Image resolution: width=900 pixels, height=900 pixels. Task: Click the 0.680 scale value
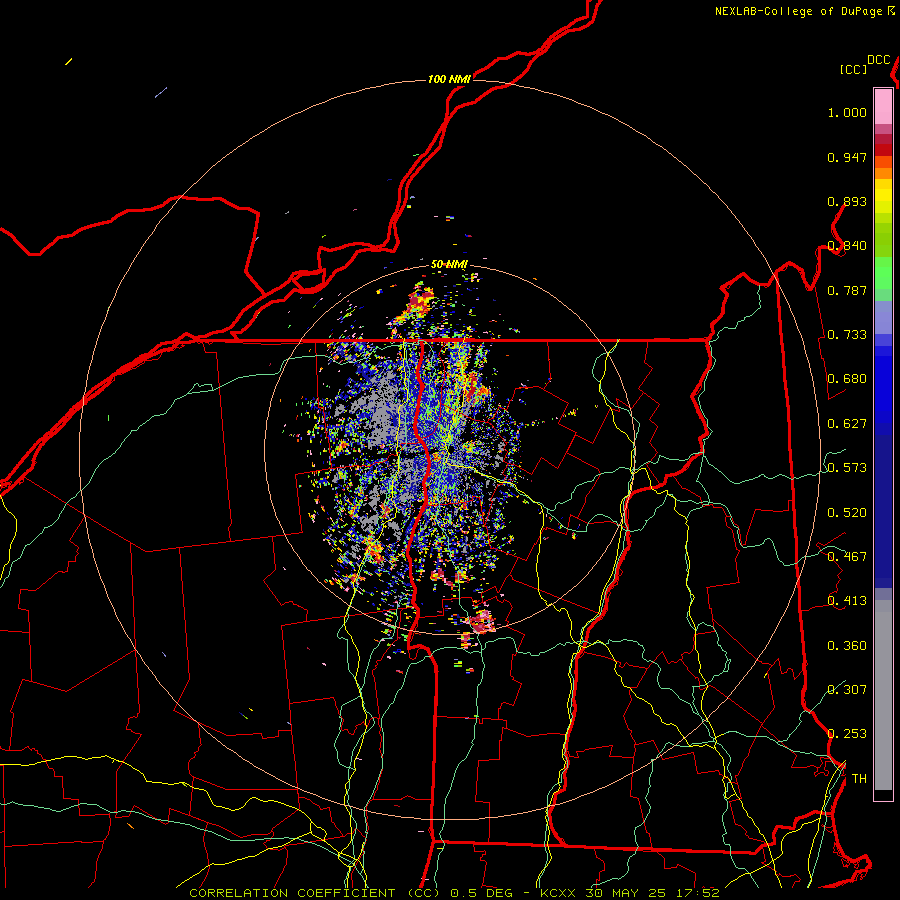(847, 379)
